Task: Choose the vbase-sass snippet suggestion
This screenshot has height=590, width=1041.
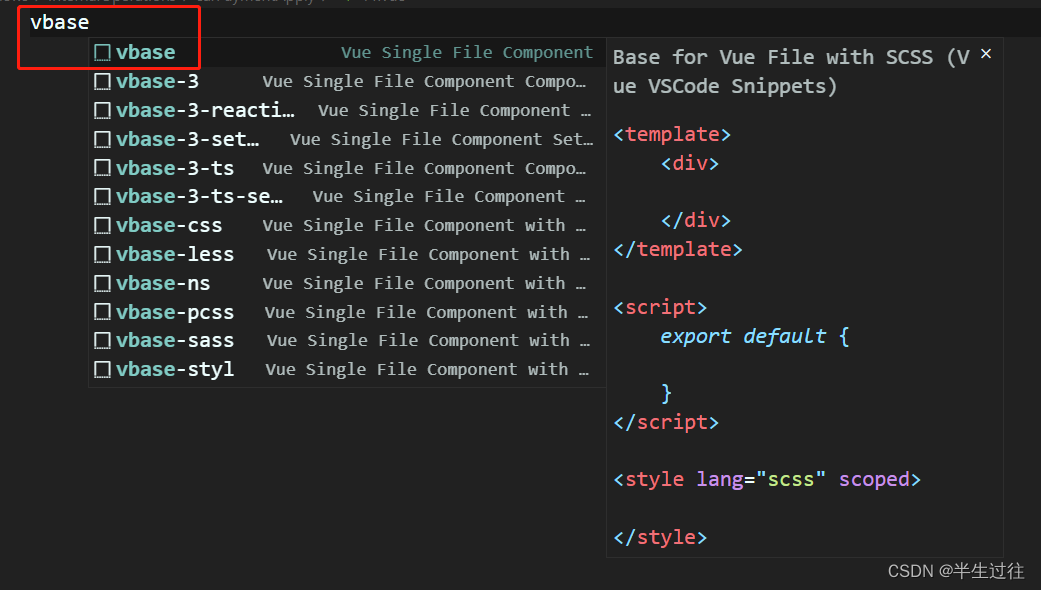Action: point(347,341)
